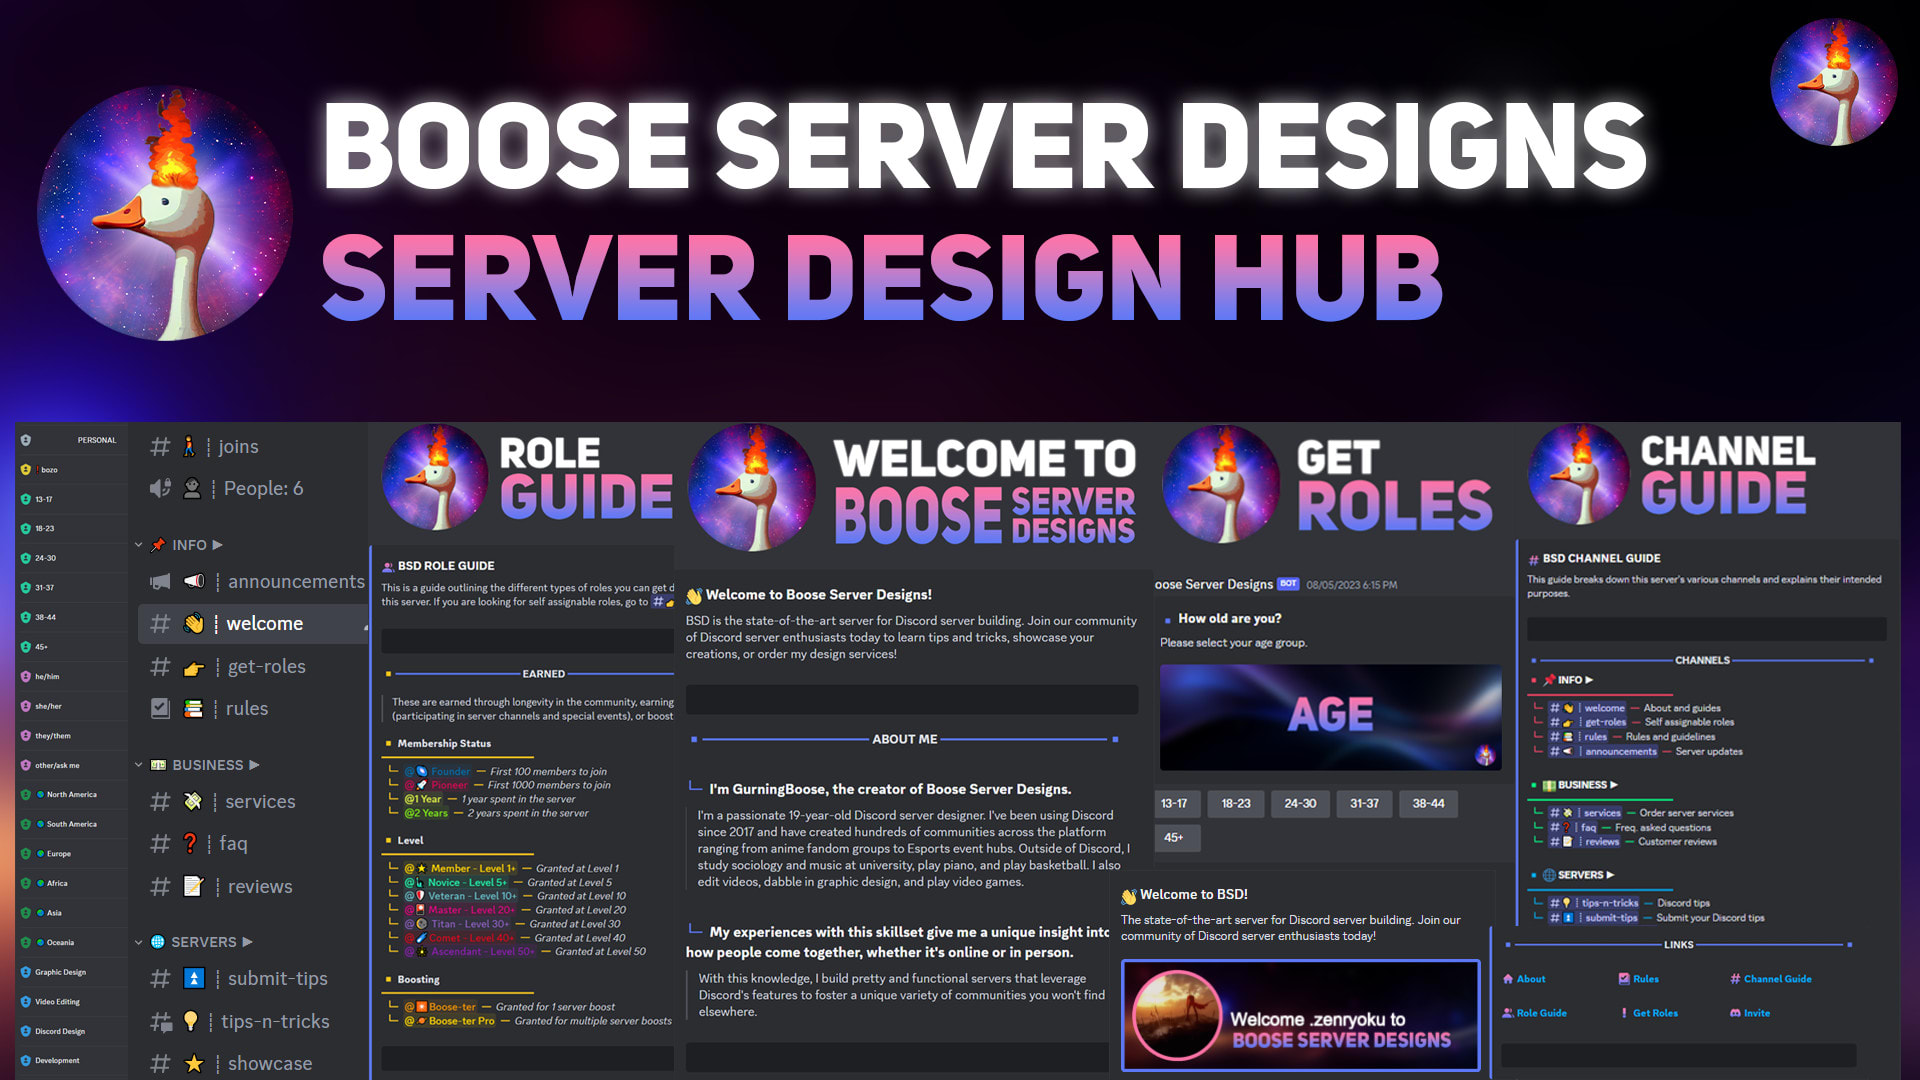Viewport: 1920px width, 1080px height.
Task: Click the shield icon beside Graphic Design role
Action: click(25, 972)
